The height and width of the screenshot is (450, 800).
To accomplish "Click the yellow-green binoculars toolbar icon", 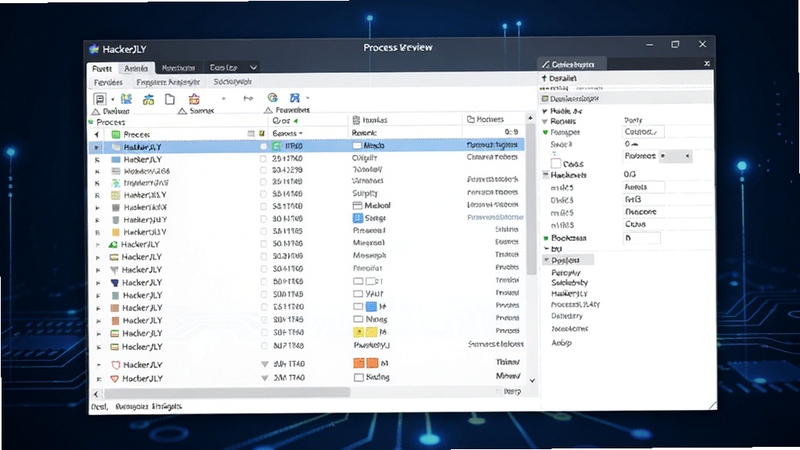I will [148, 99].
